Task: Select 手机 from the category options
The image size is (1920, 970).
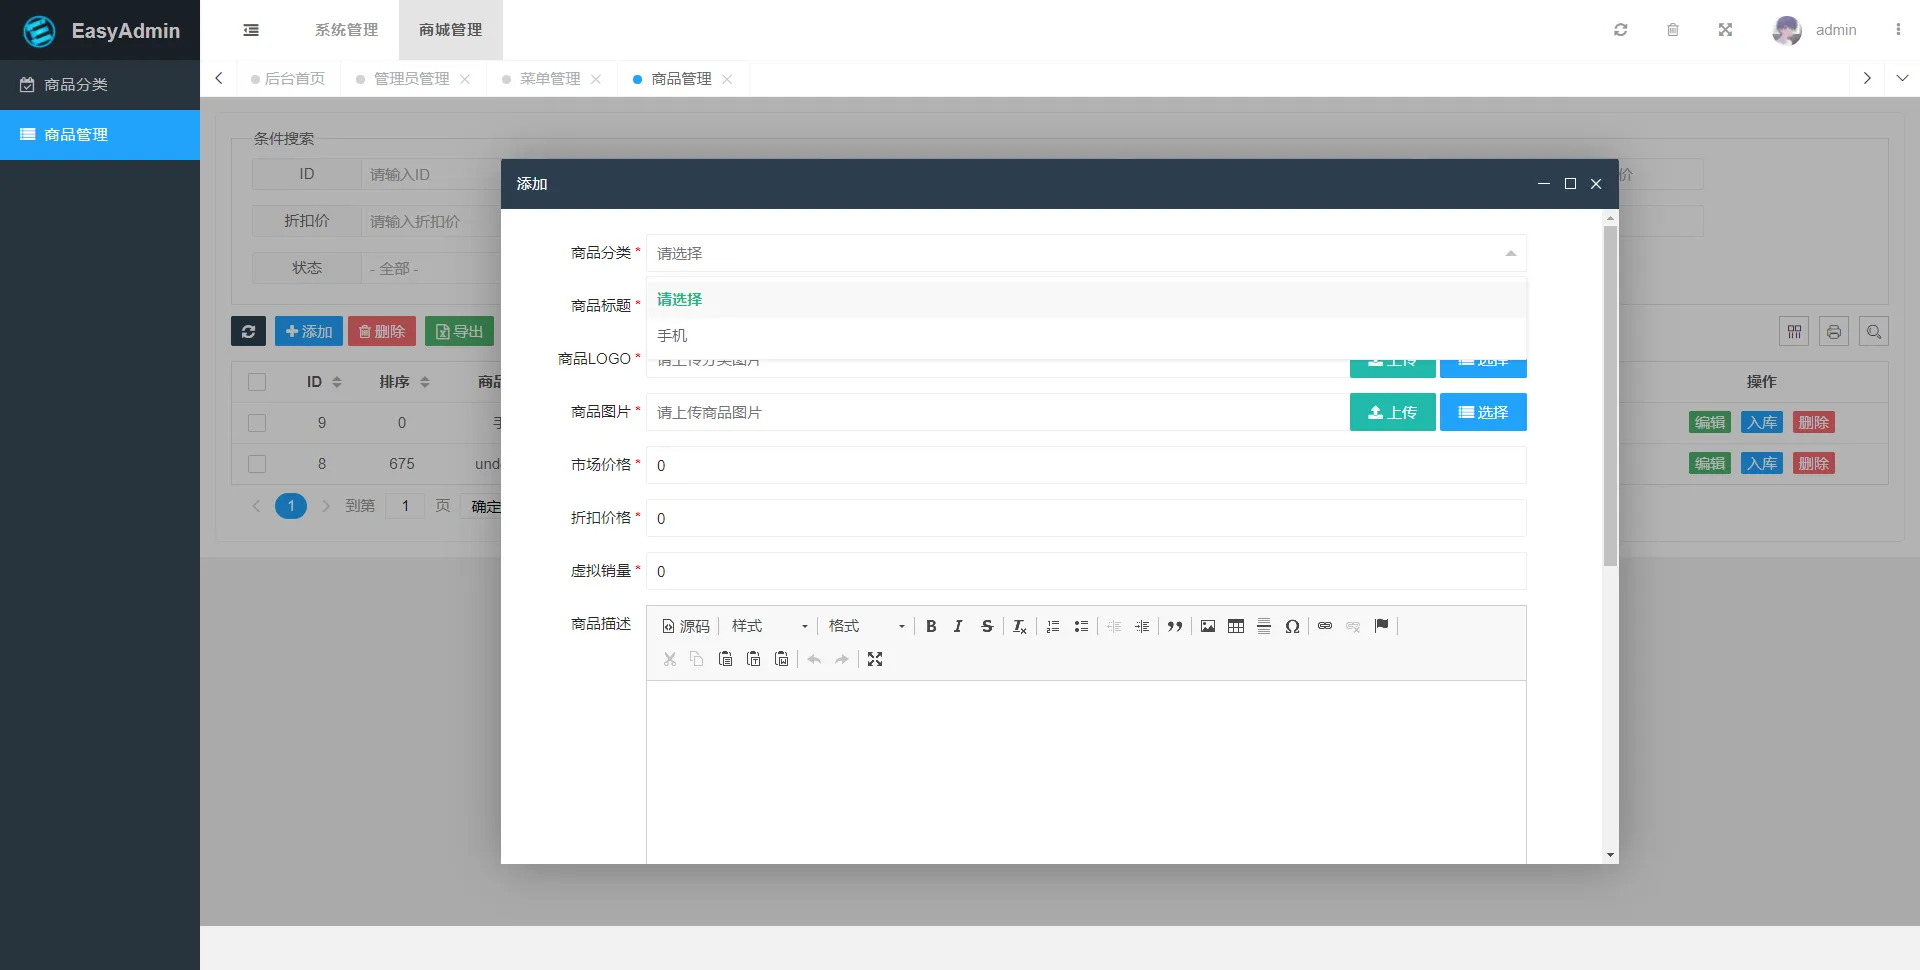Action: point(672,335)
